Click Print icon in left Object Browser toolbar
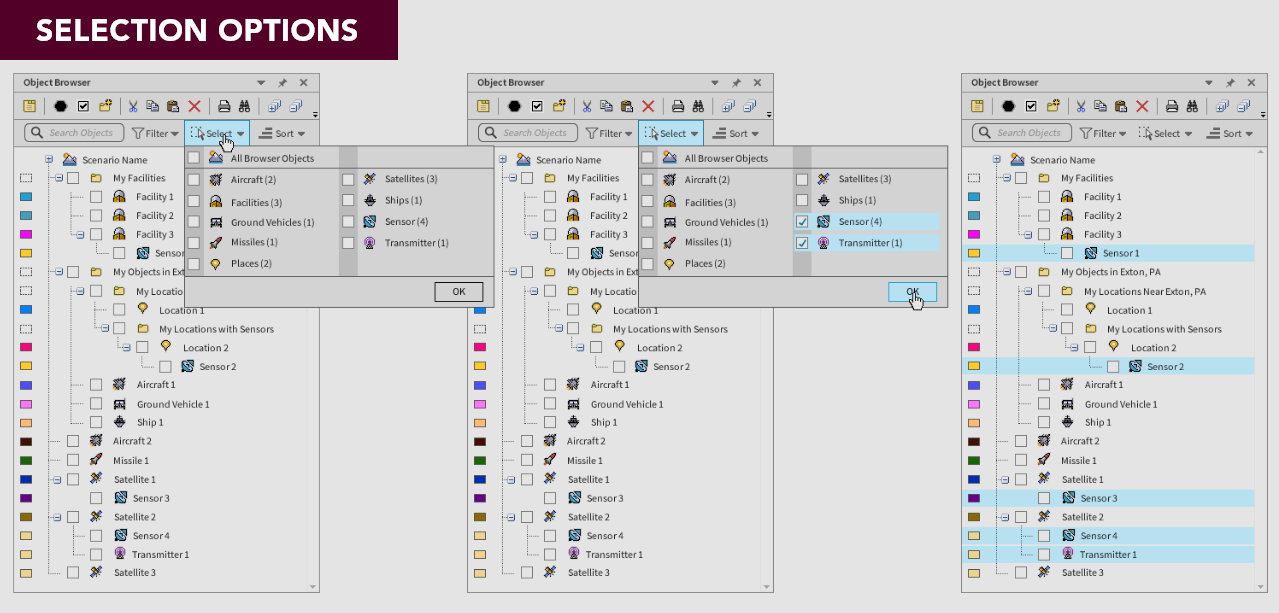Image resolution: width=1279 pixels, height=613 pixels. pyautogui.click(x=223, y=106)
